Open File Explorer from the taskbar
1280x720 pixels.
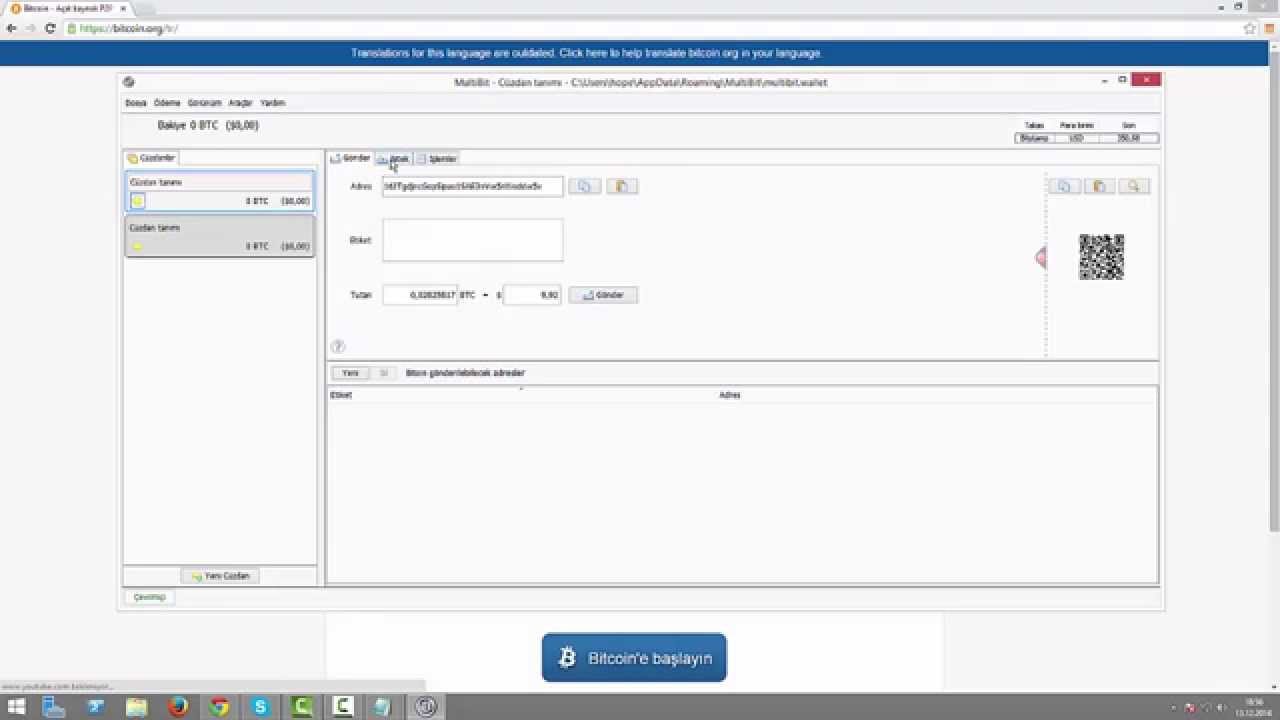point(136,707)
